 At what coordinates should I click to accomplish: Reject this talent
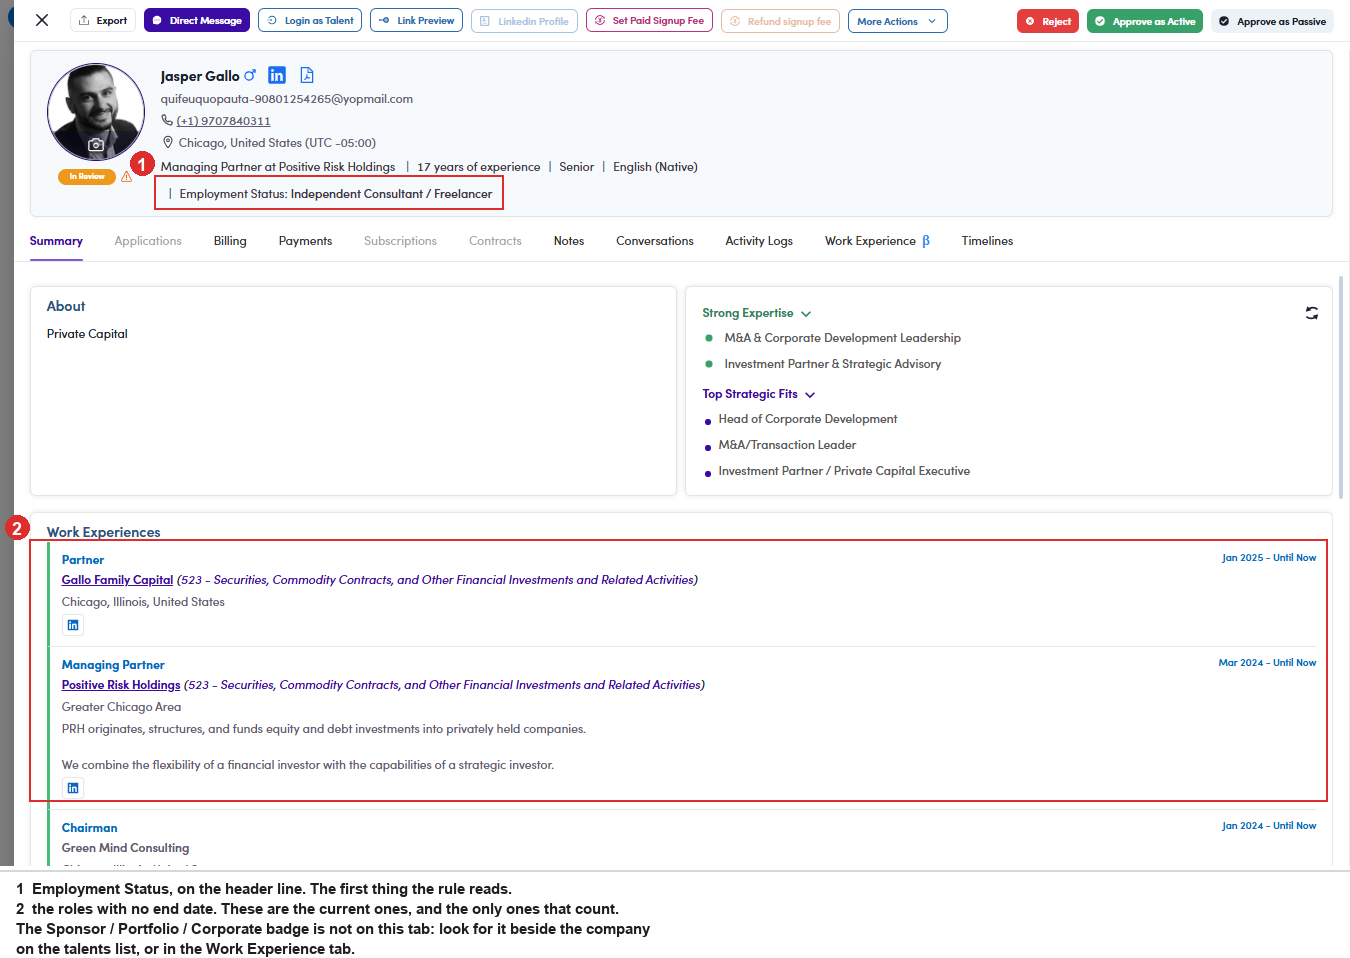click(1048, 21)
